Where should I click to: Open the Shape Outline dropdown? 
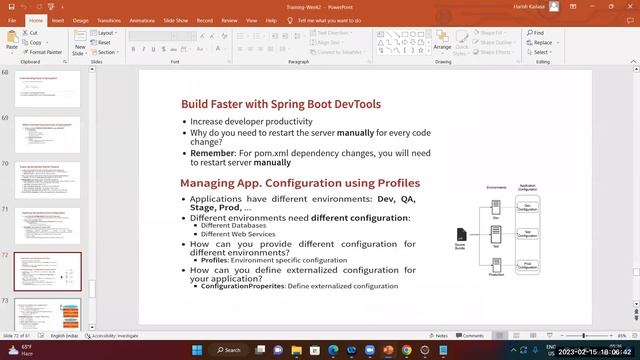point(493,42)
